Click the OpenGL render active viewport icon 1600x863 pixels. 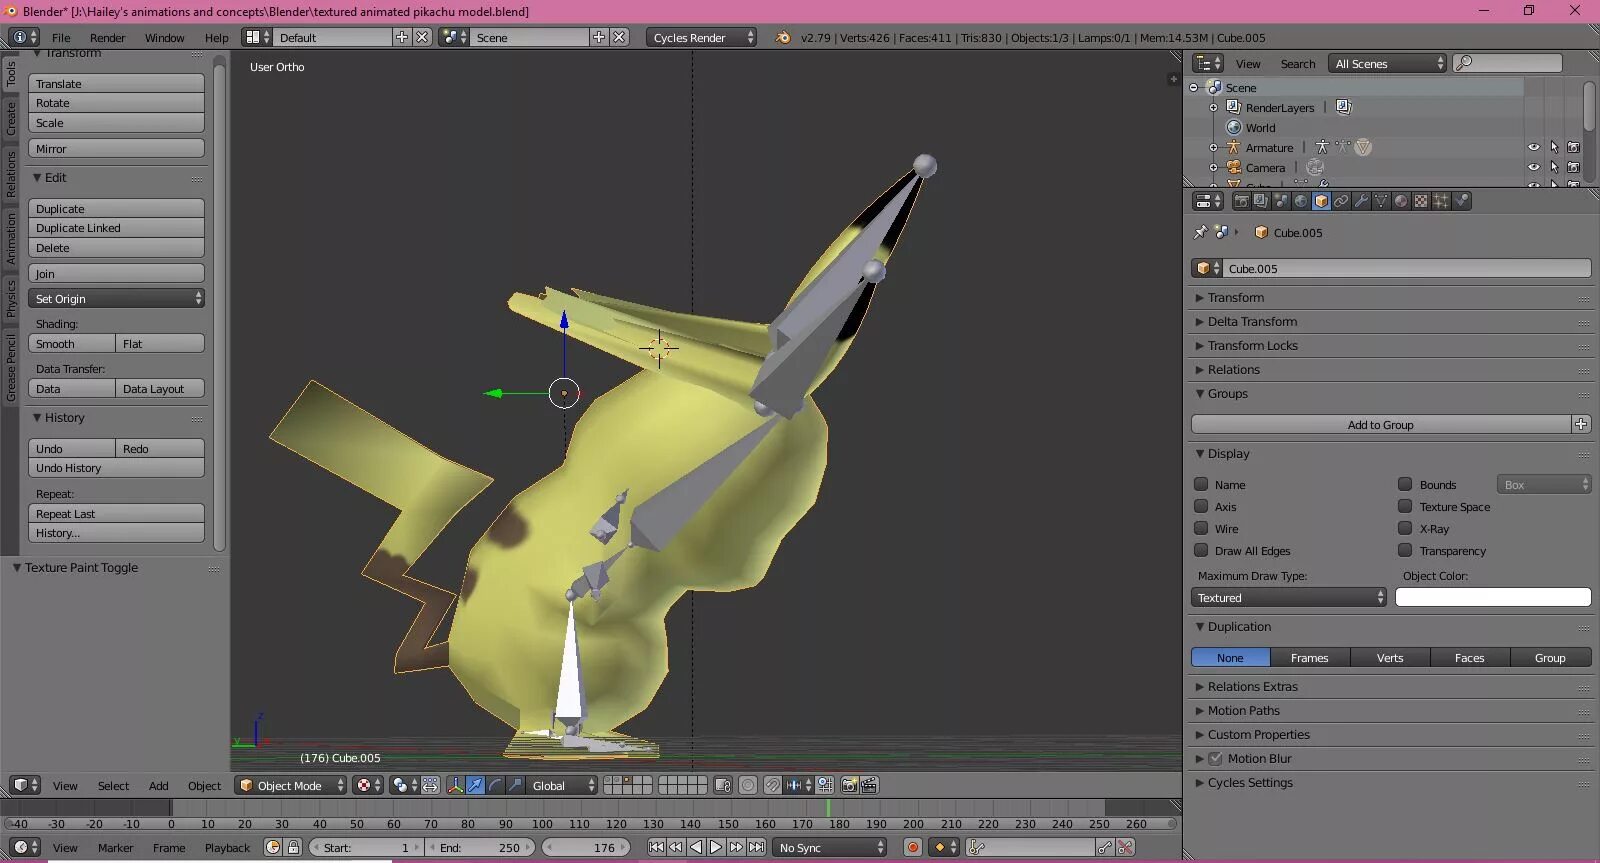pyautogui.click(x=849, y=785)
